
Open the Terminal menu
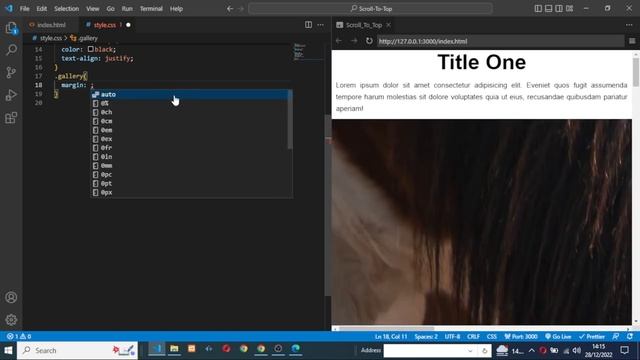pyautogui.click(x=151, y=9)
